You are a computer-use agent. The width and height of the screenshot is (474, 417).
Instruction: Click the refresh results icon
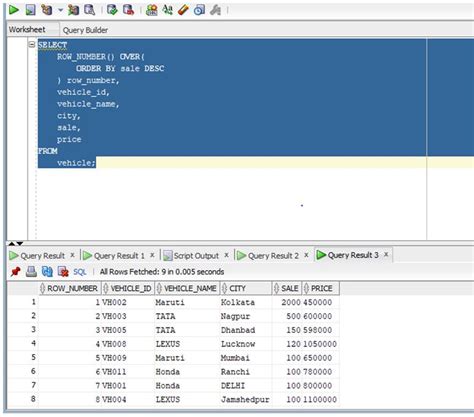coord(47,272)
